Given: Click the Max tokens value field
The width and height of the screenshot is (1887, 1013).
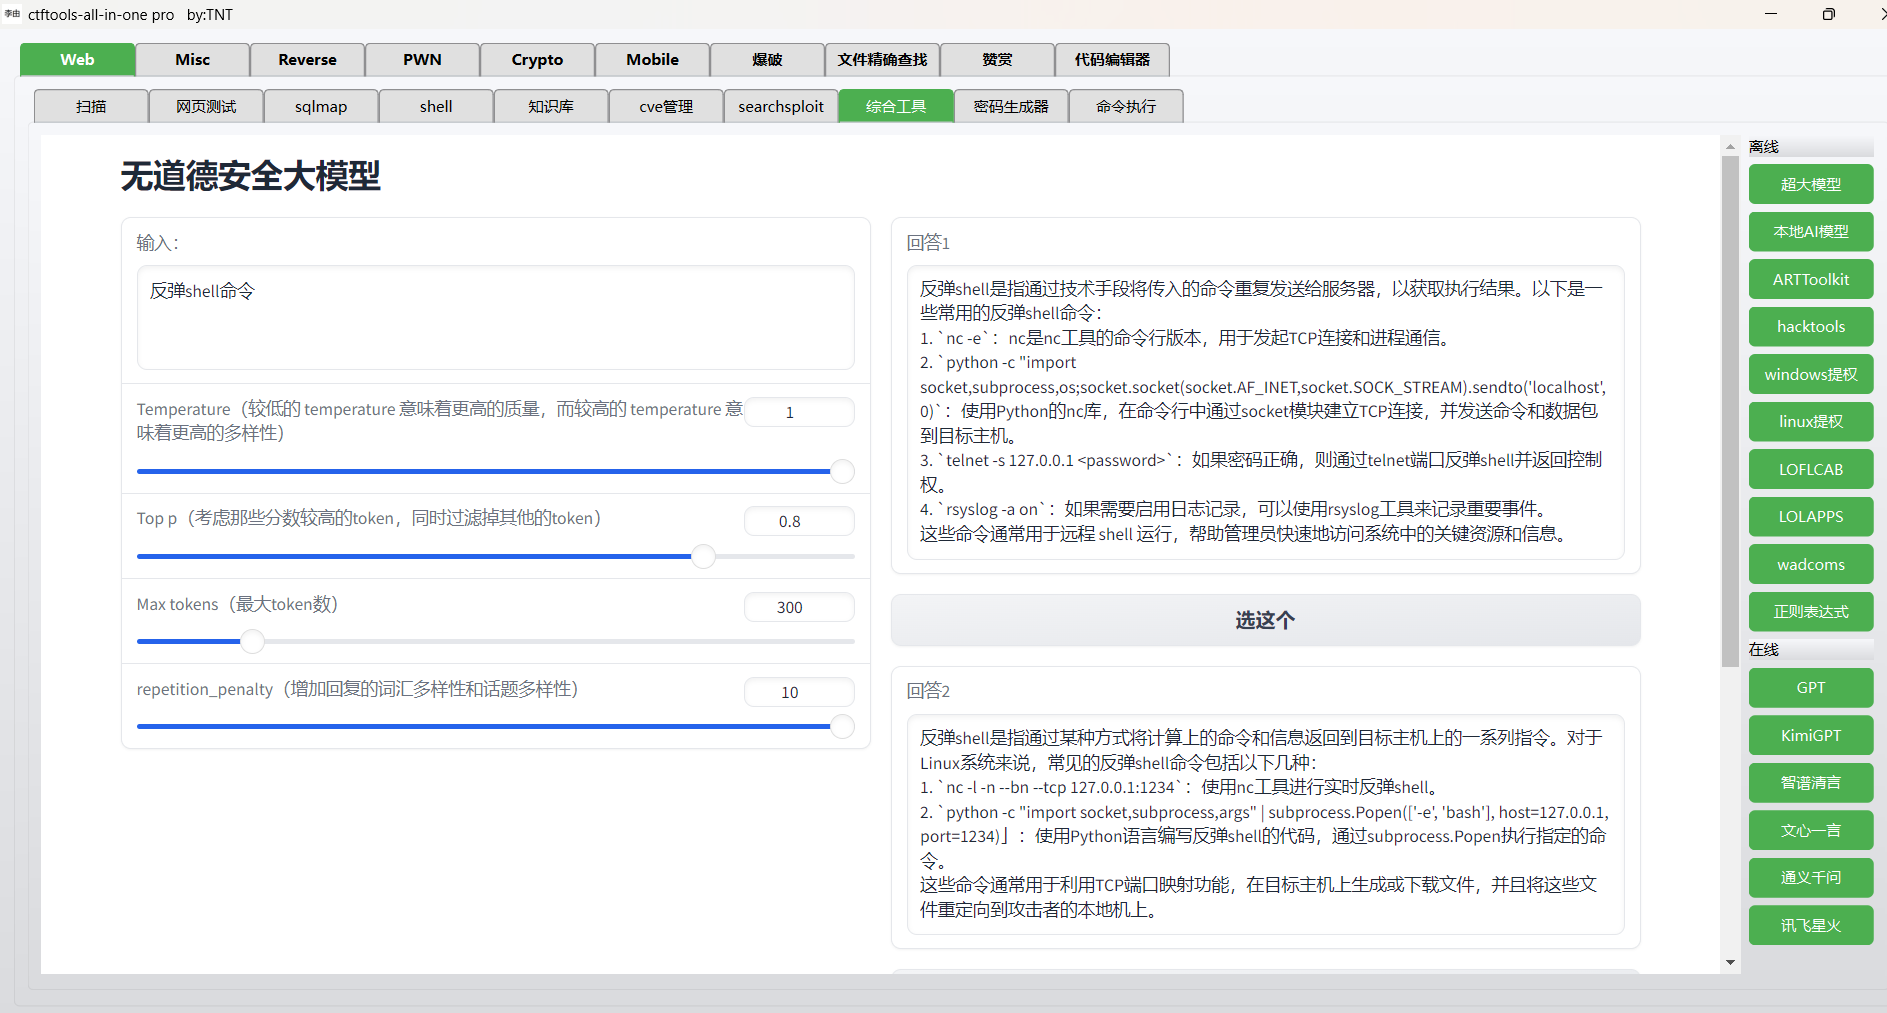Looking at the screenshot, I should click(x=798, y=607).
